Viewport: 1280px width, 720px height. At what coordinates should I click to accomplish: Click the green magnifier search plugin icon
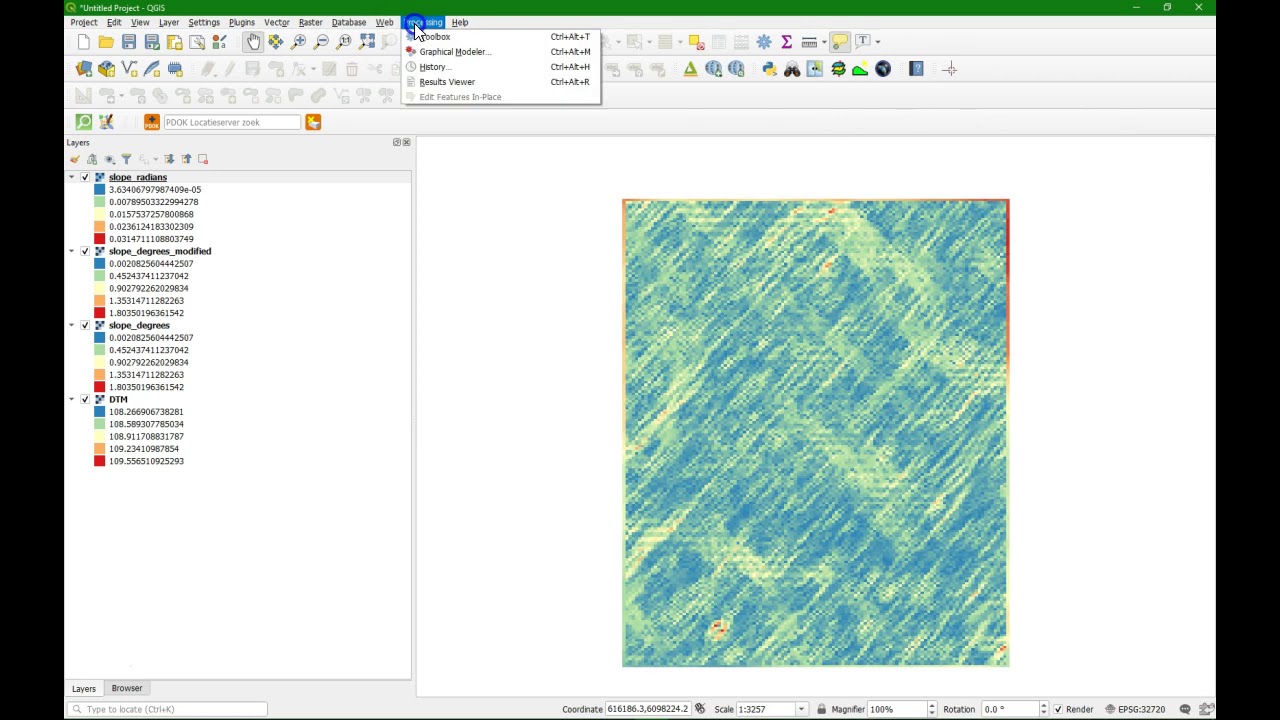84,122
